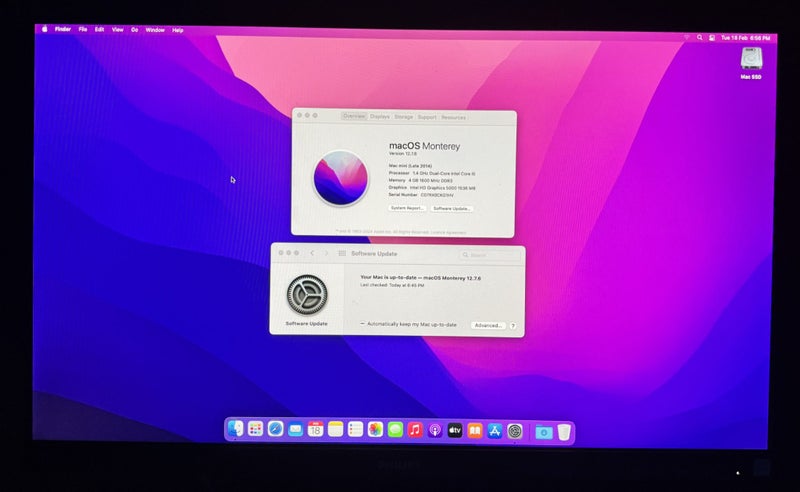Open the Window menu
Image resolution: width=800 pixels, height=492 pixels.
155,30
